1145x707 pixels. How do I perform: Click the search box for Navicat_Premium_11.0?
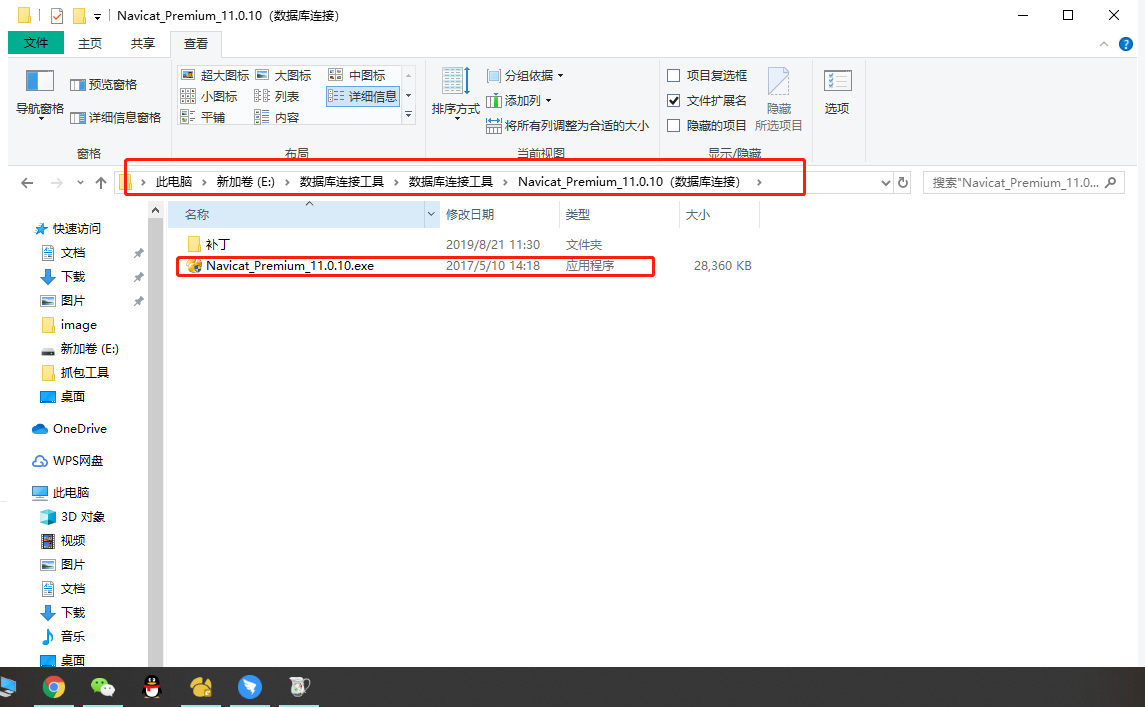tap(1023, 183)
